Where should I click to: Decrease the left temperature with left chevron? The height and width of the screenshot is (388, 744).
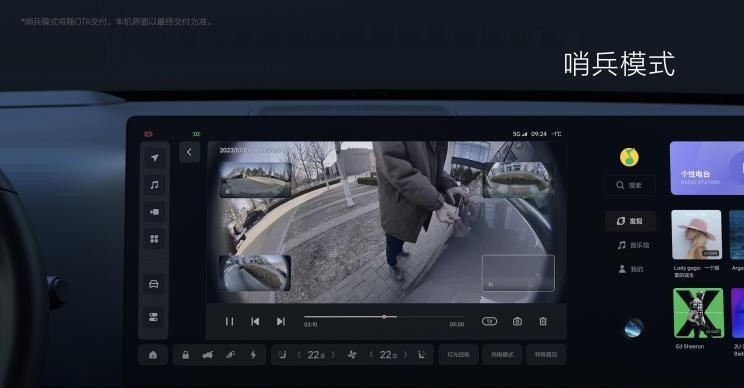[x=298, y=355]
